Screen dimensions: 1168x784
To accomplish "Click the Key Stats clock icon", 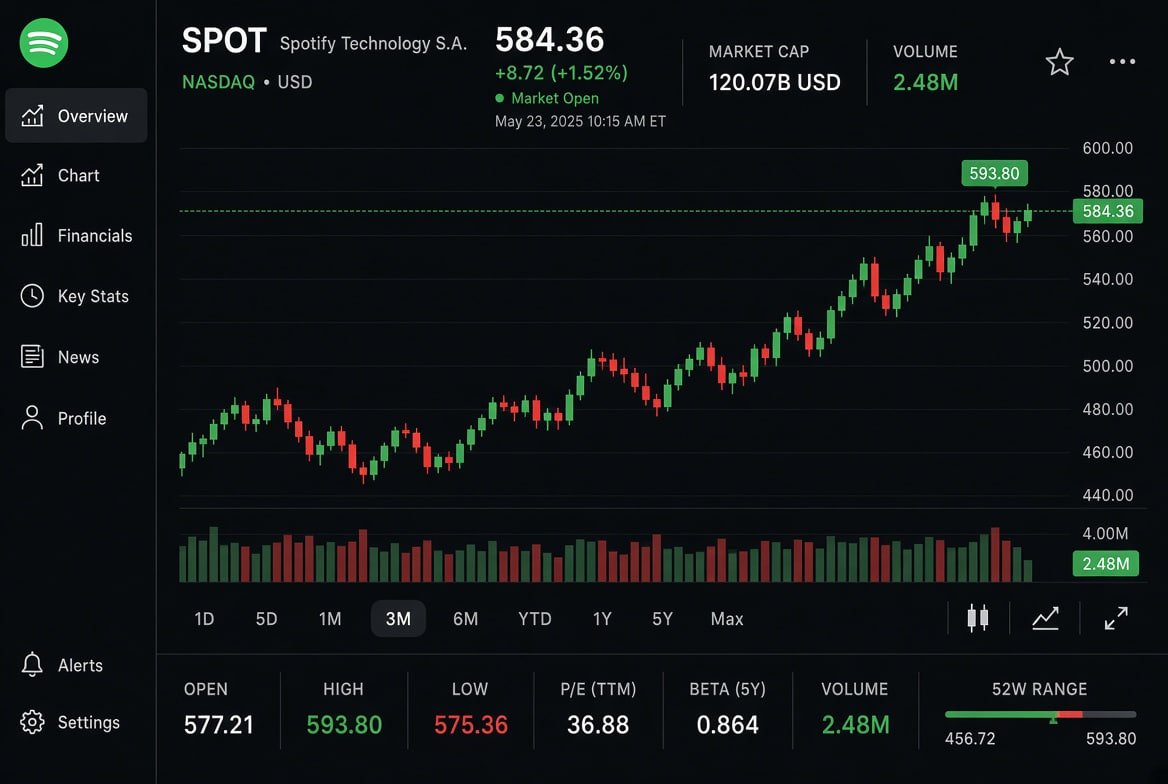I will pos(32,296).
